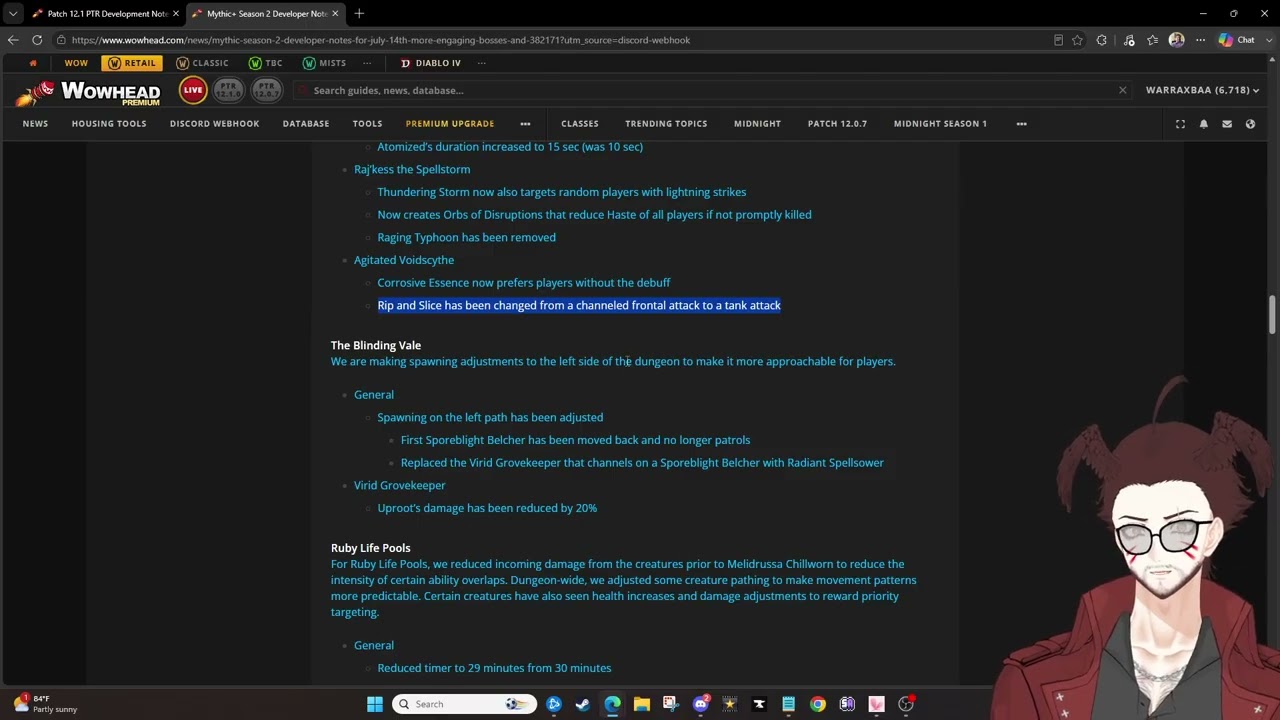Open the browser tab search dropdown
Viewport: 1280px width, 720px height.
[12, 14]
